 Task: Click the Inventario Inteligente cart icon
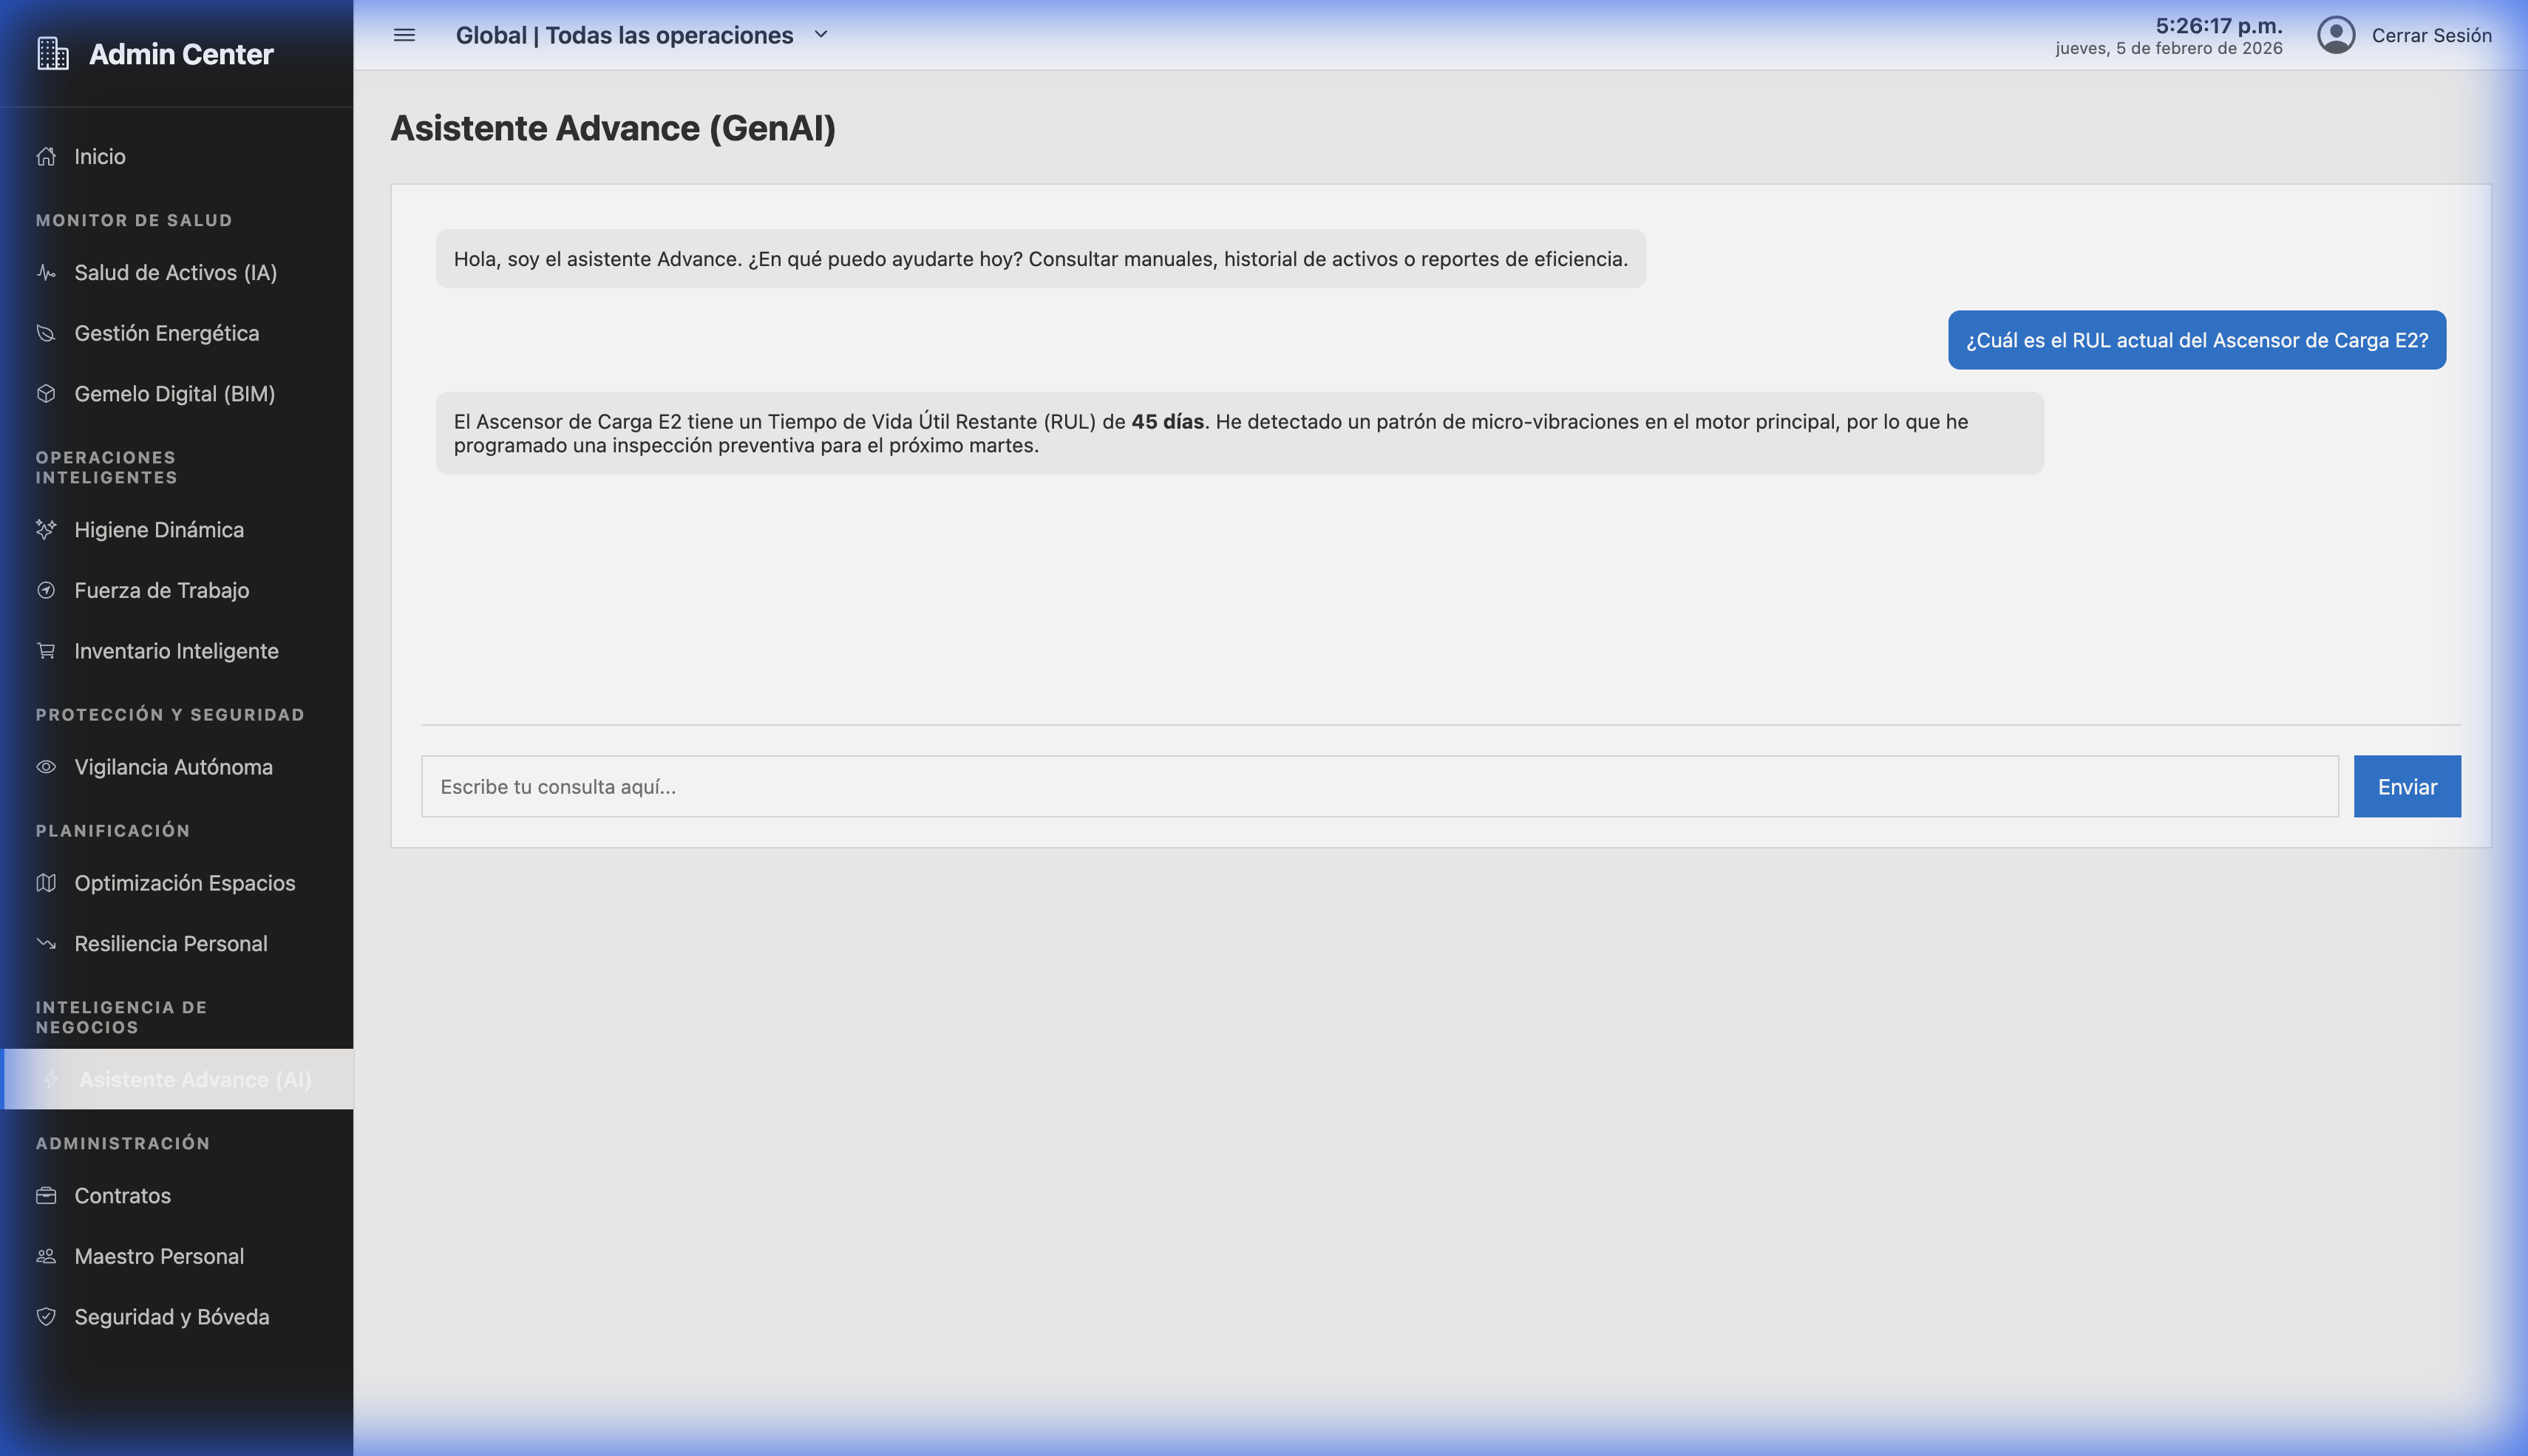point(47,650)
